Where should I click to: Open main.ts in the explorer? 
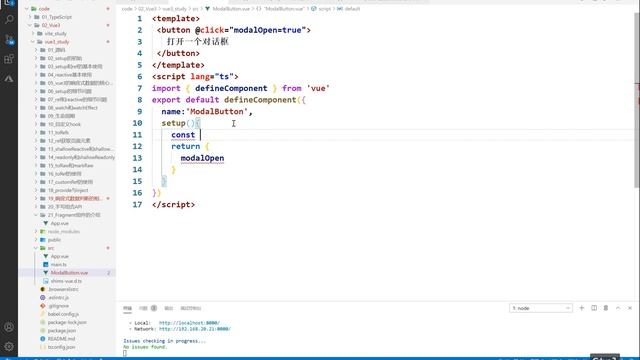(x=59, y=264)
